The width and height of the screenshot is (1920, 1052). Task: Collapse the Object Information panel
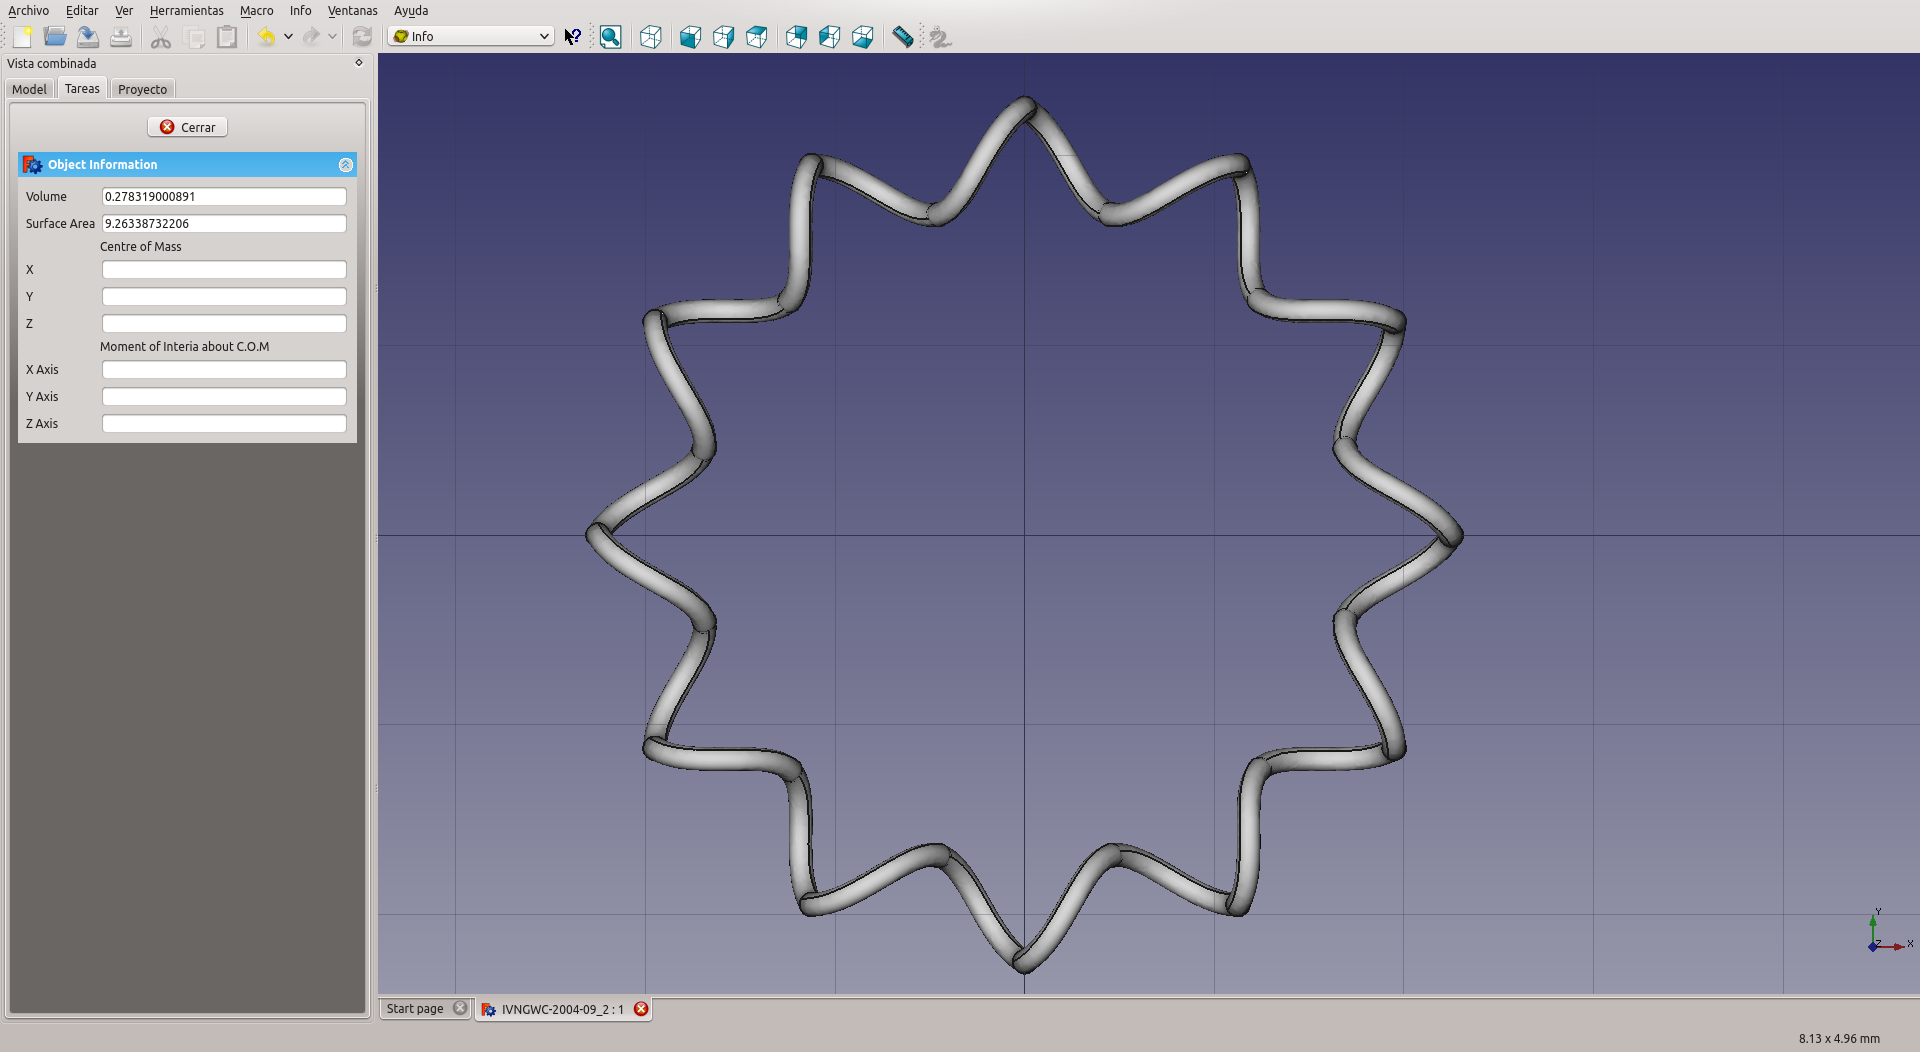pyautogui.click(x=346, y=165)
